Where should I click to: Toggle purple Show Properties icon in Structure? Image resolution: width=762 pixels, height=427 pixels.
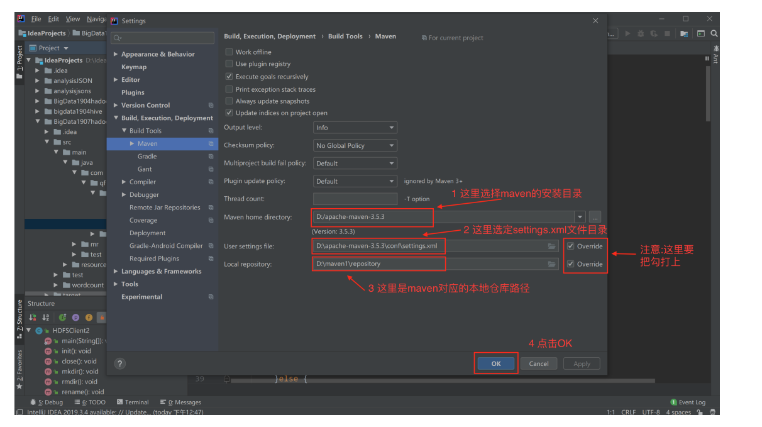click(x=75, y=317)
